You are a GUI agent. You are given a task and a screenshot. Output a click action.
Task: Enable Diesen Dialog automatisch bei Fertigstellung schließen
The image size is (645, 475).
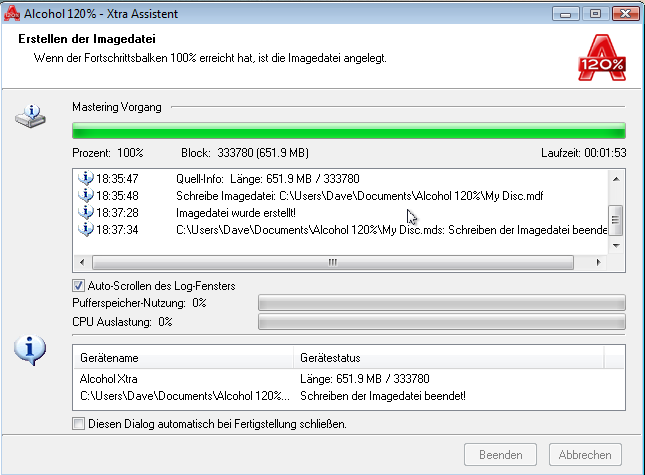click(x=78, y=423)
